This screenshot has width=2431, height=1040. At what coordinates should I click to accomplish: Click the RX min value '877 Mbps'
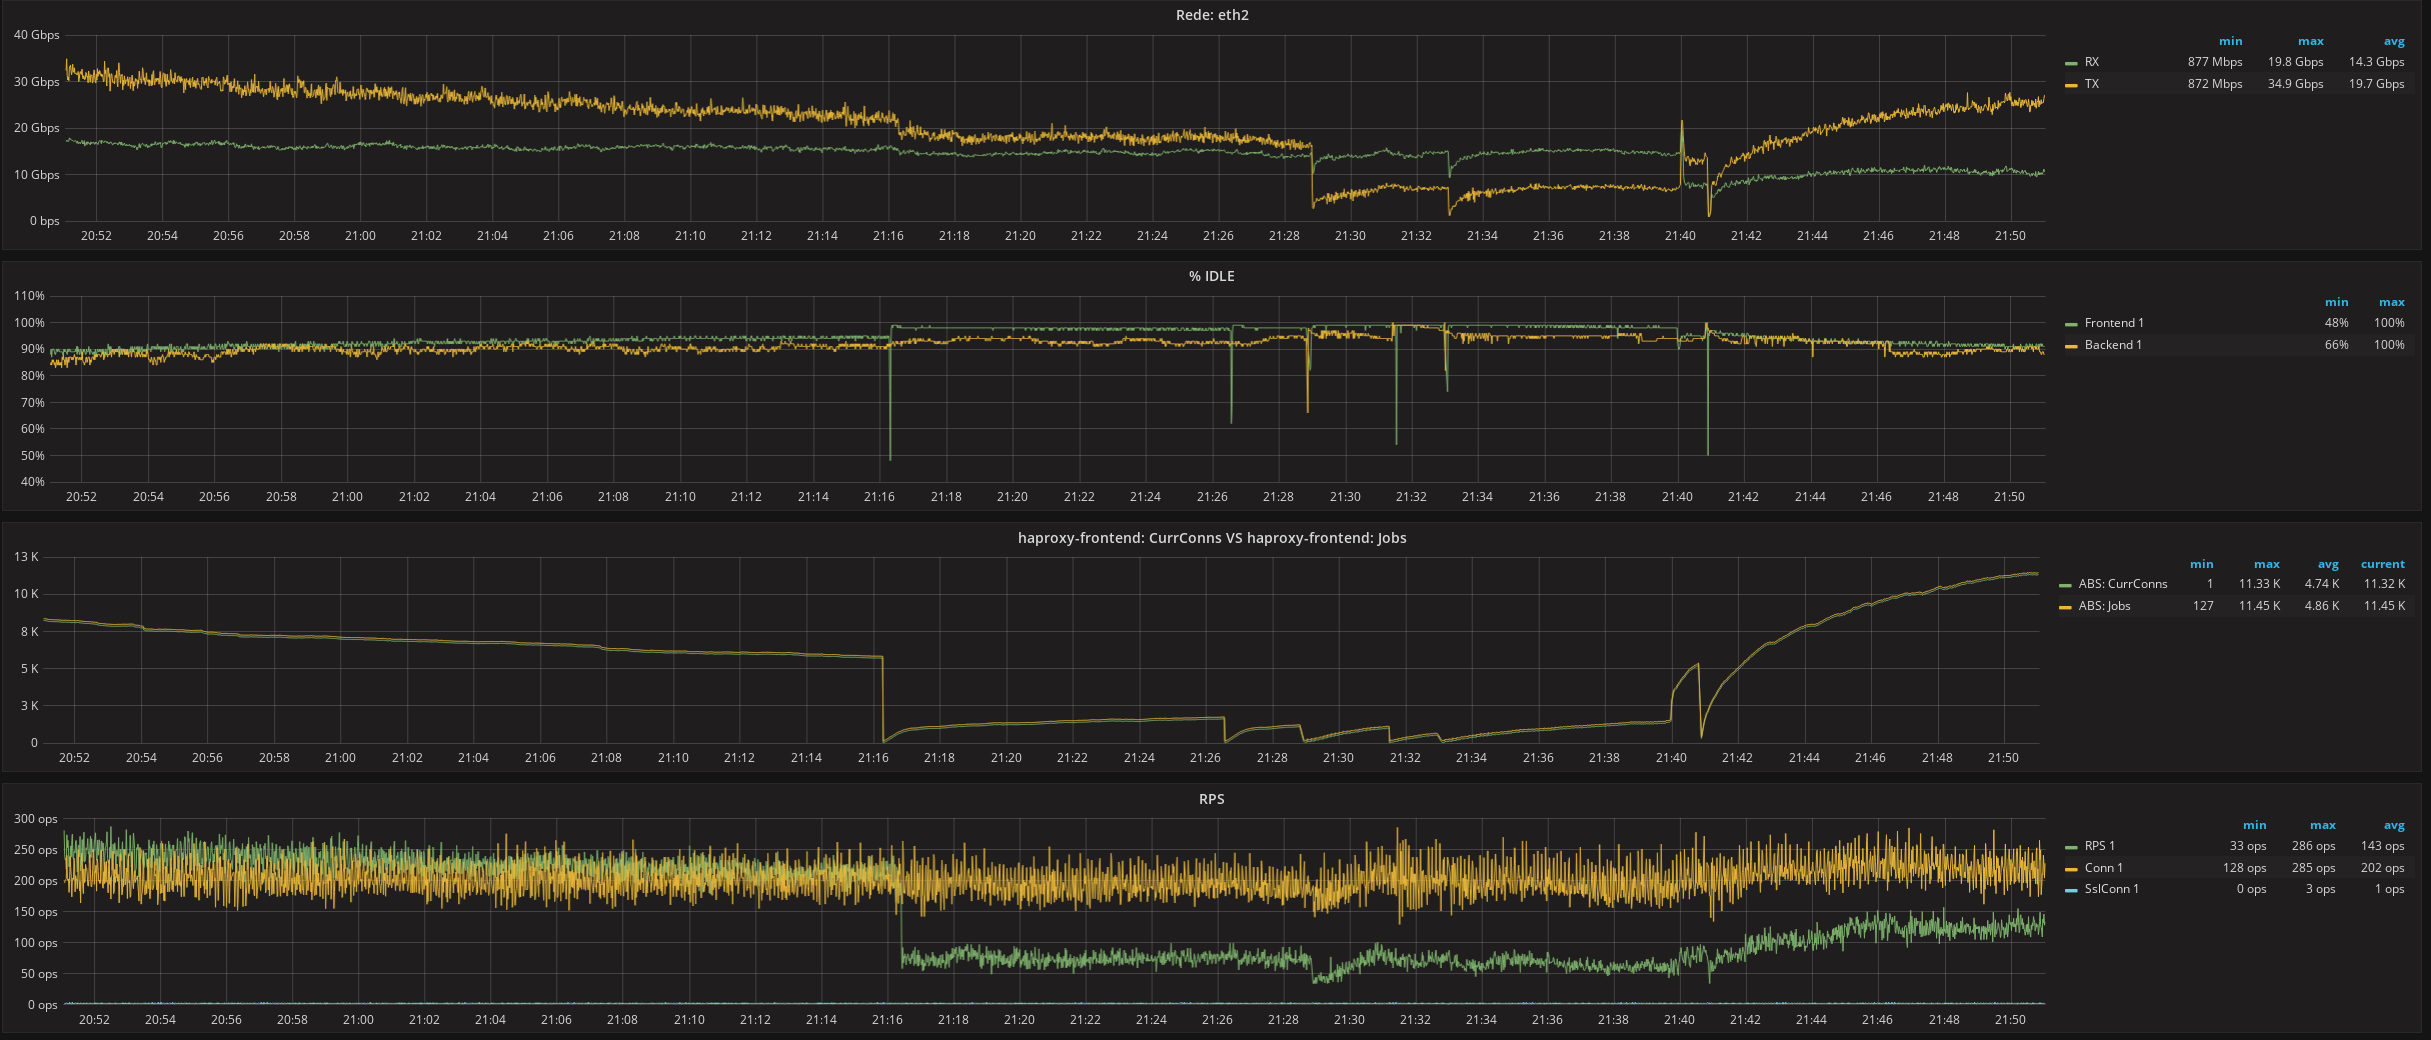coord(2215,62)
